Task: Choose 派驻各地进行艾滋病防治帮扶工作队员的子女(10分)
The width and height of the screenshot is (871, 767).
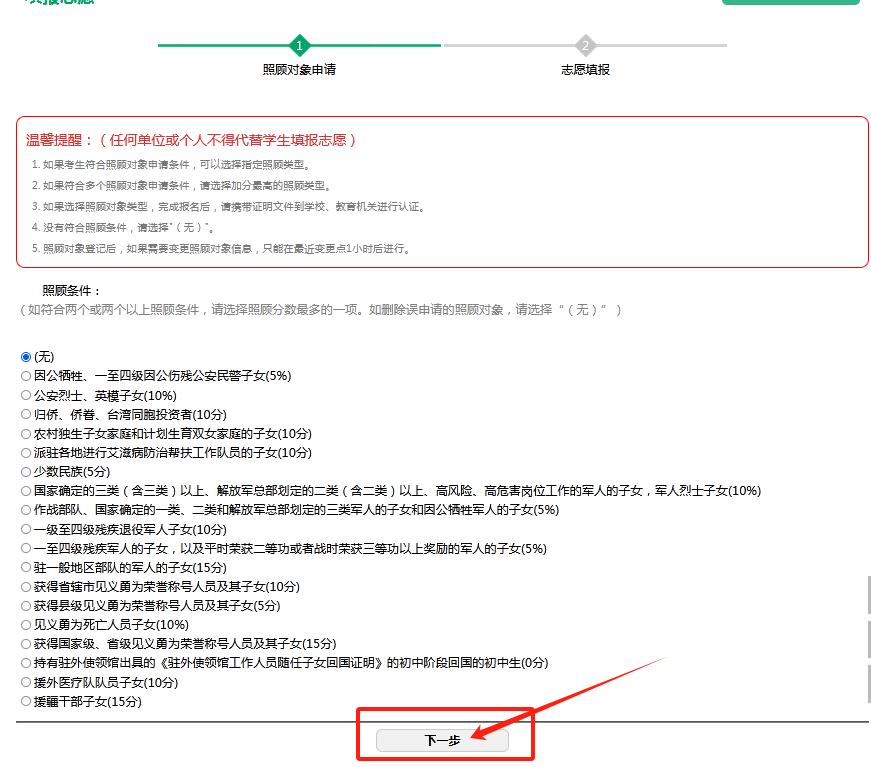Action: click(26, 453)
